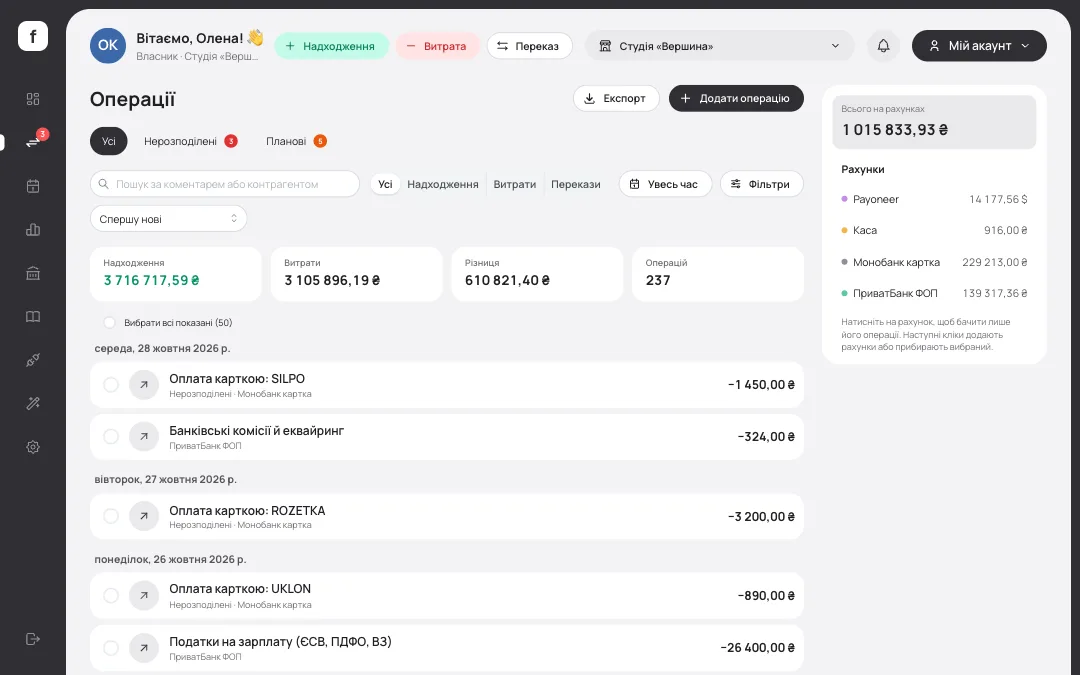The height and width of the screenshot is (675, 1080).
Task: Open the calendar icon in sidebar
Action: 32,186
